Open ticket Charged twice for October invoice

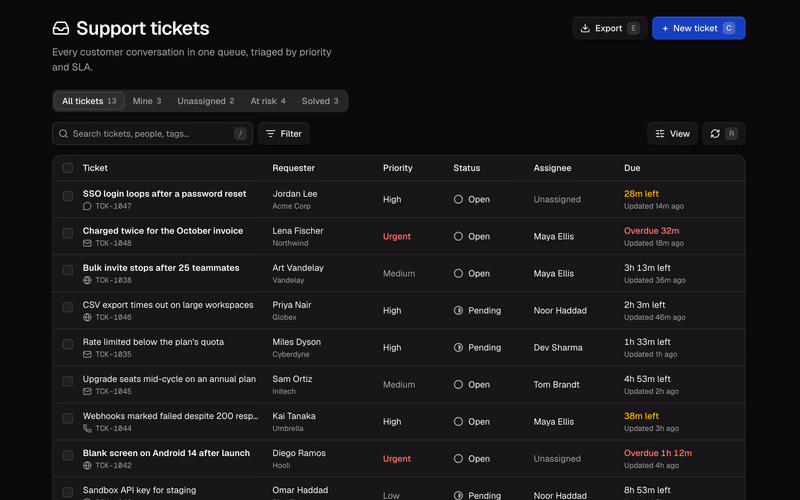point(163,231)
